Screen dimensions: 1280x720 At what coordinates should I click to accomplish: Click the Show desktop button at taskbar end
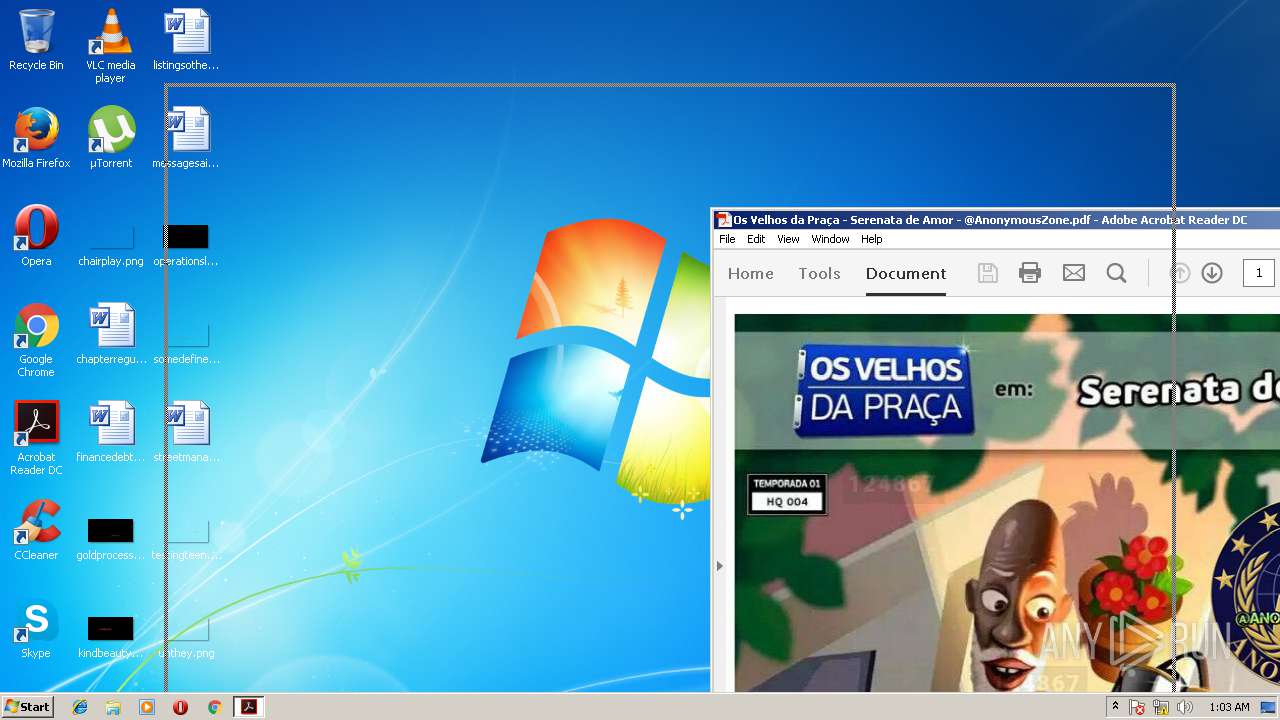(x=1269, y=707)
